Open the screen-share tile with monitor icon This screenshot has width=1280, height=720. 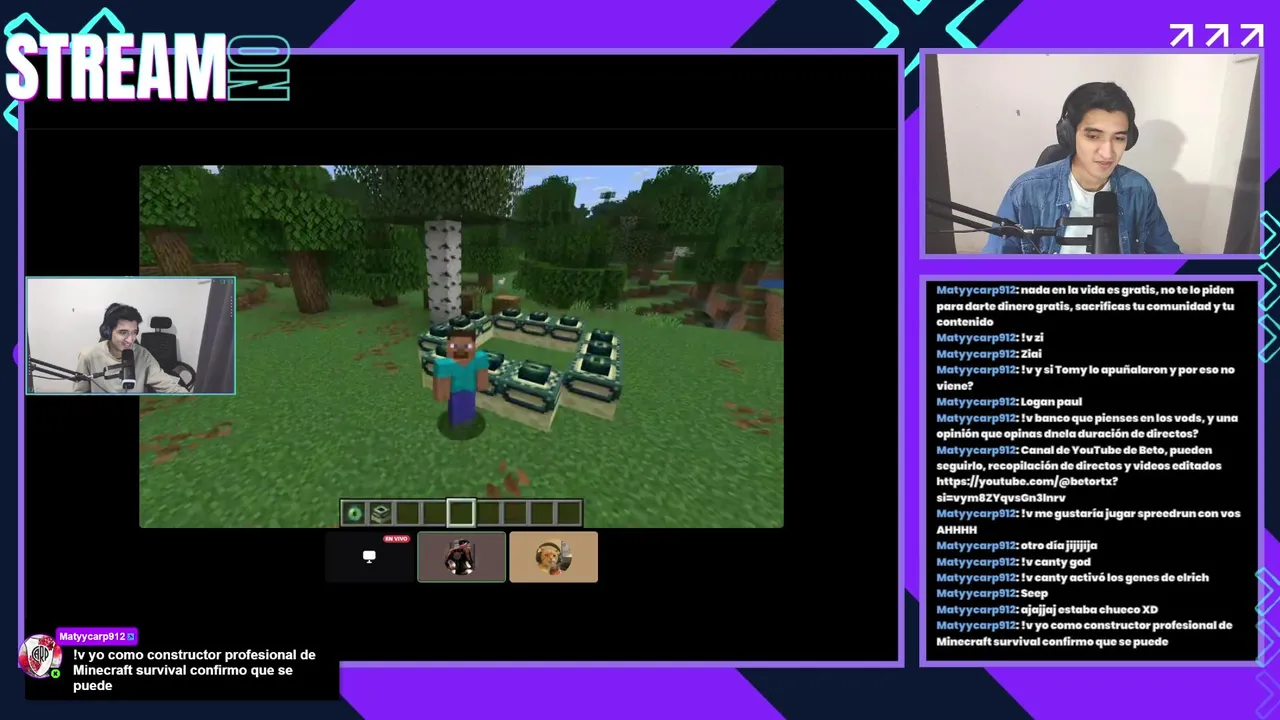(369, 557)
